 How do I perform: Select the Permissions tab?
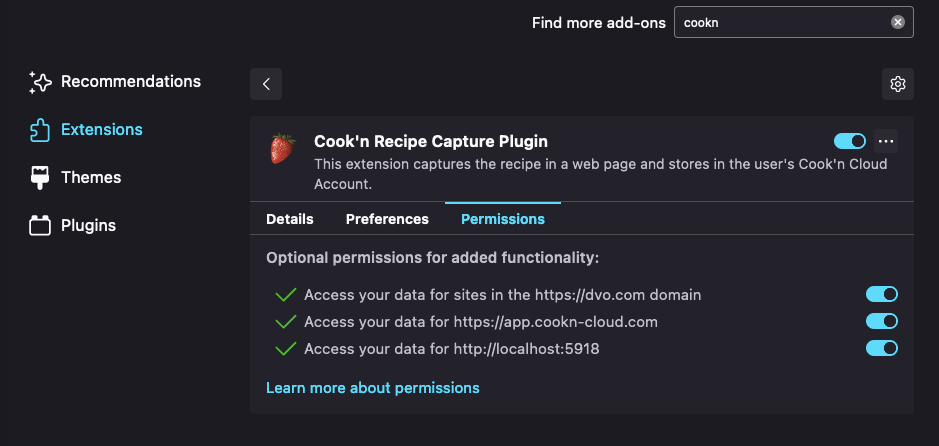503,219
